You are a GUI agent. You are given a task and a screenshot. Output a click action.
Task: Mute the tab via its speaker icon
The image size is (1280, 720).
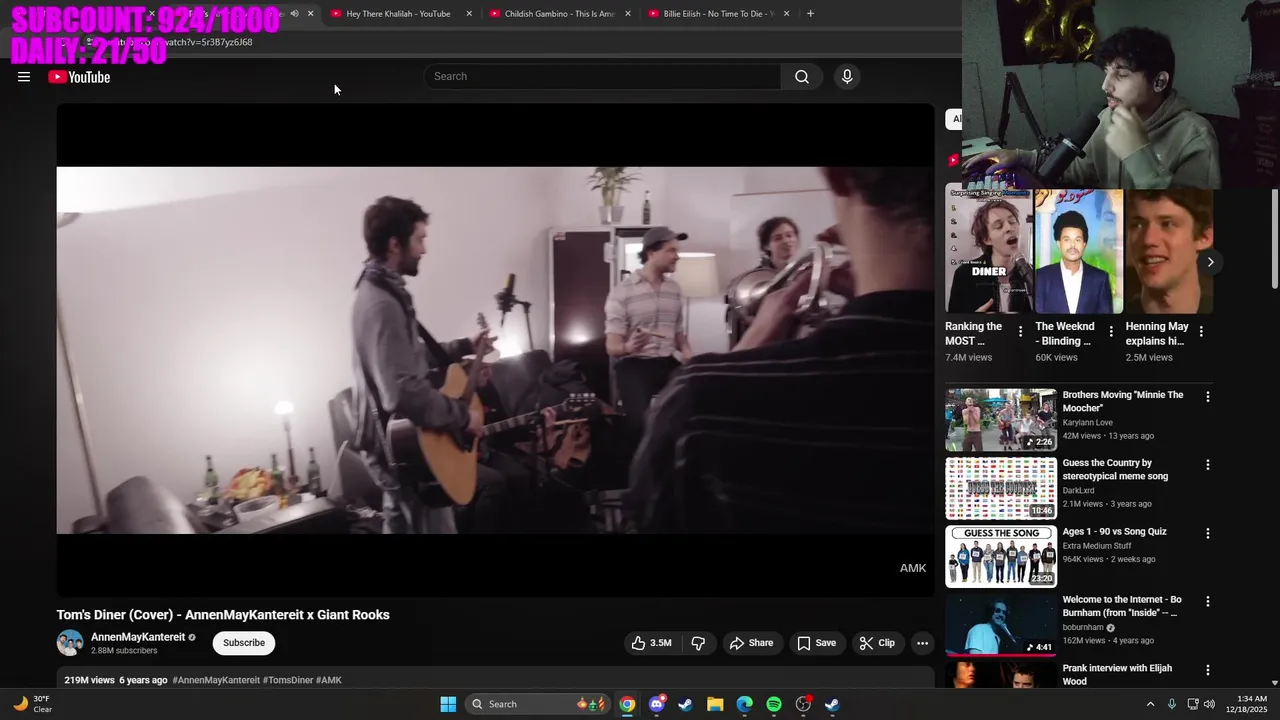294,14
